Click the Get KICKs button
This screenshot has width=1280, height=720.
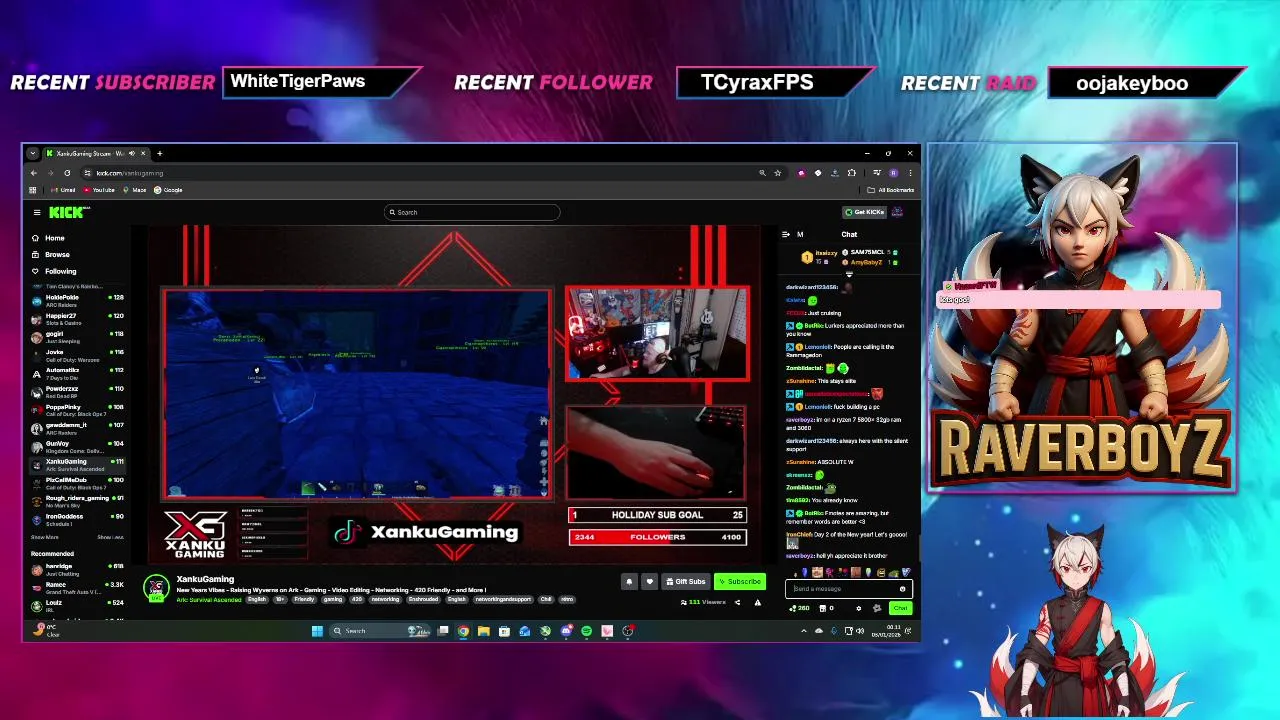865,212
